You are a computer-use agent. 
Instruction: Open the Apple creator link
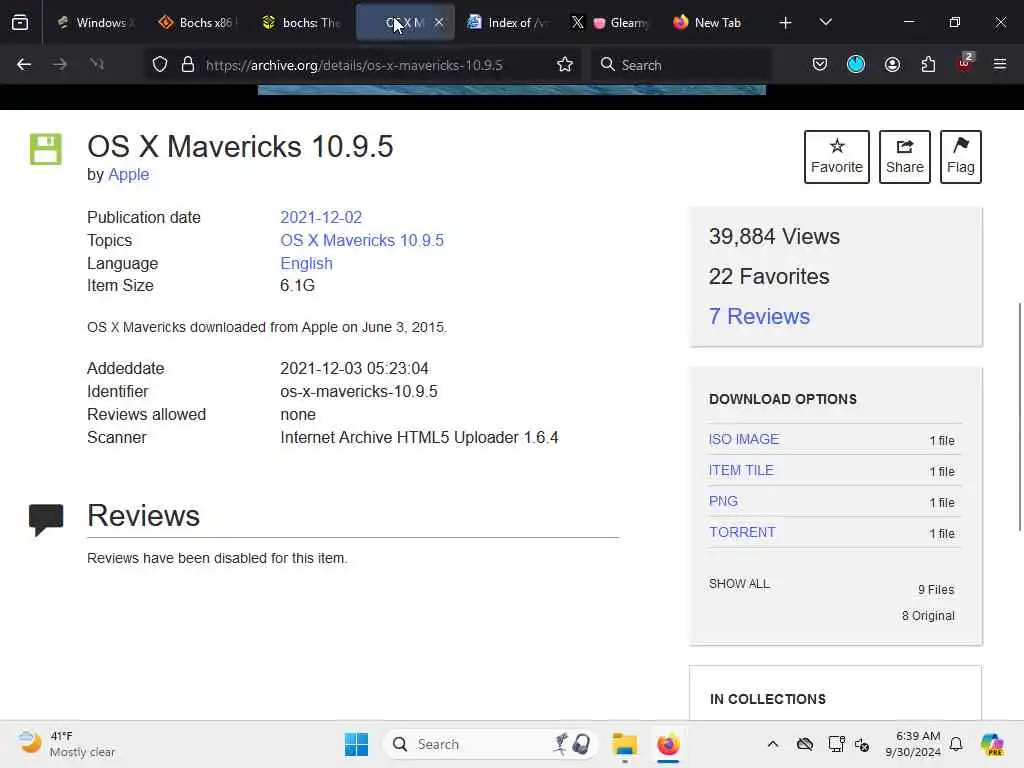coord(129,174)
